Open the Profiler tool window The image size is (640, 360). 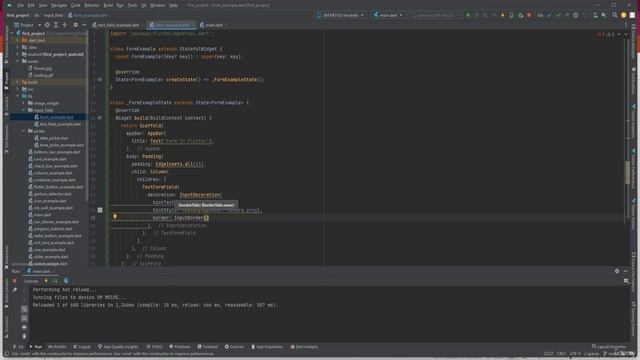[x=57, y=347]
